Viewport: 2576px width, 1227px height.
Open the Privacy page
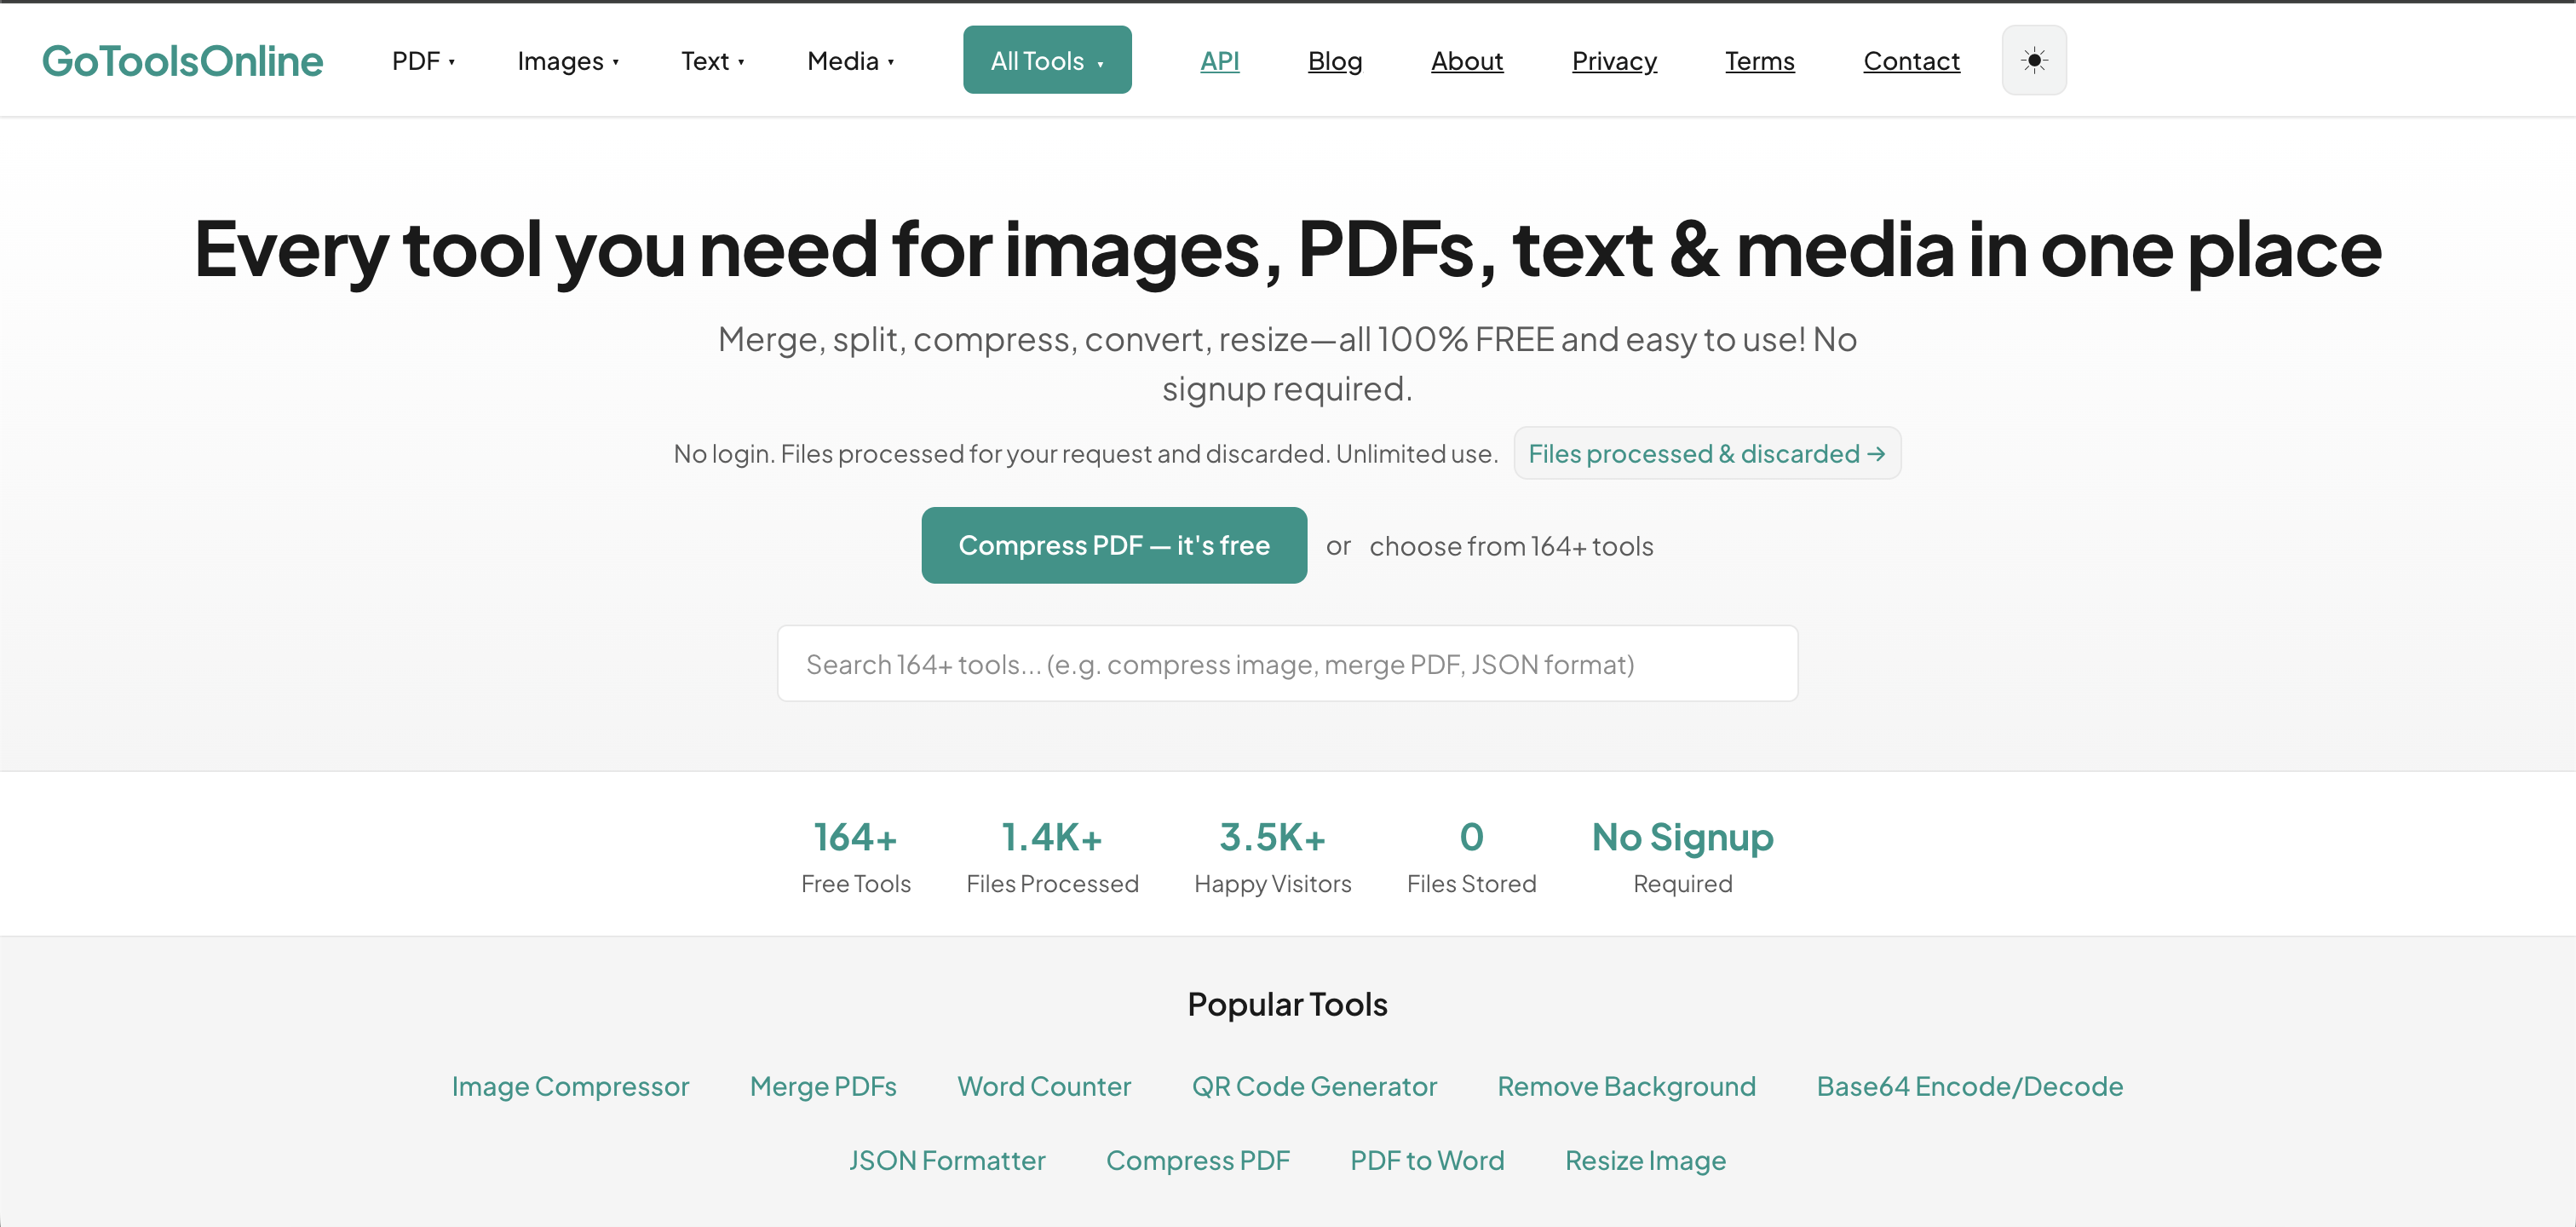[x=1613, y=61]
